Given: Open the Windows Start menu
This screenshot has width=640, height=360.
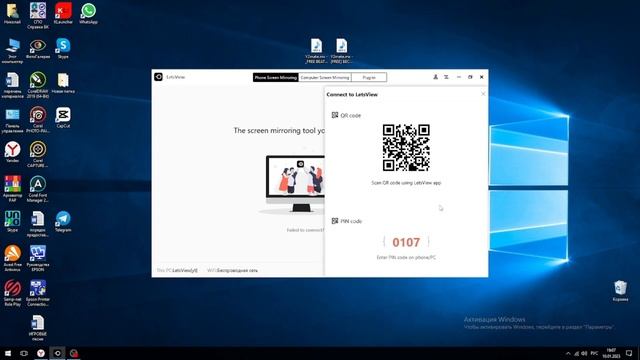Looking at the screenshot, I should tap(8, 353).
